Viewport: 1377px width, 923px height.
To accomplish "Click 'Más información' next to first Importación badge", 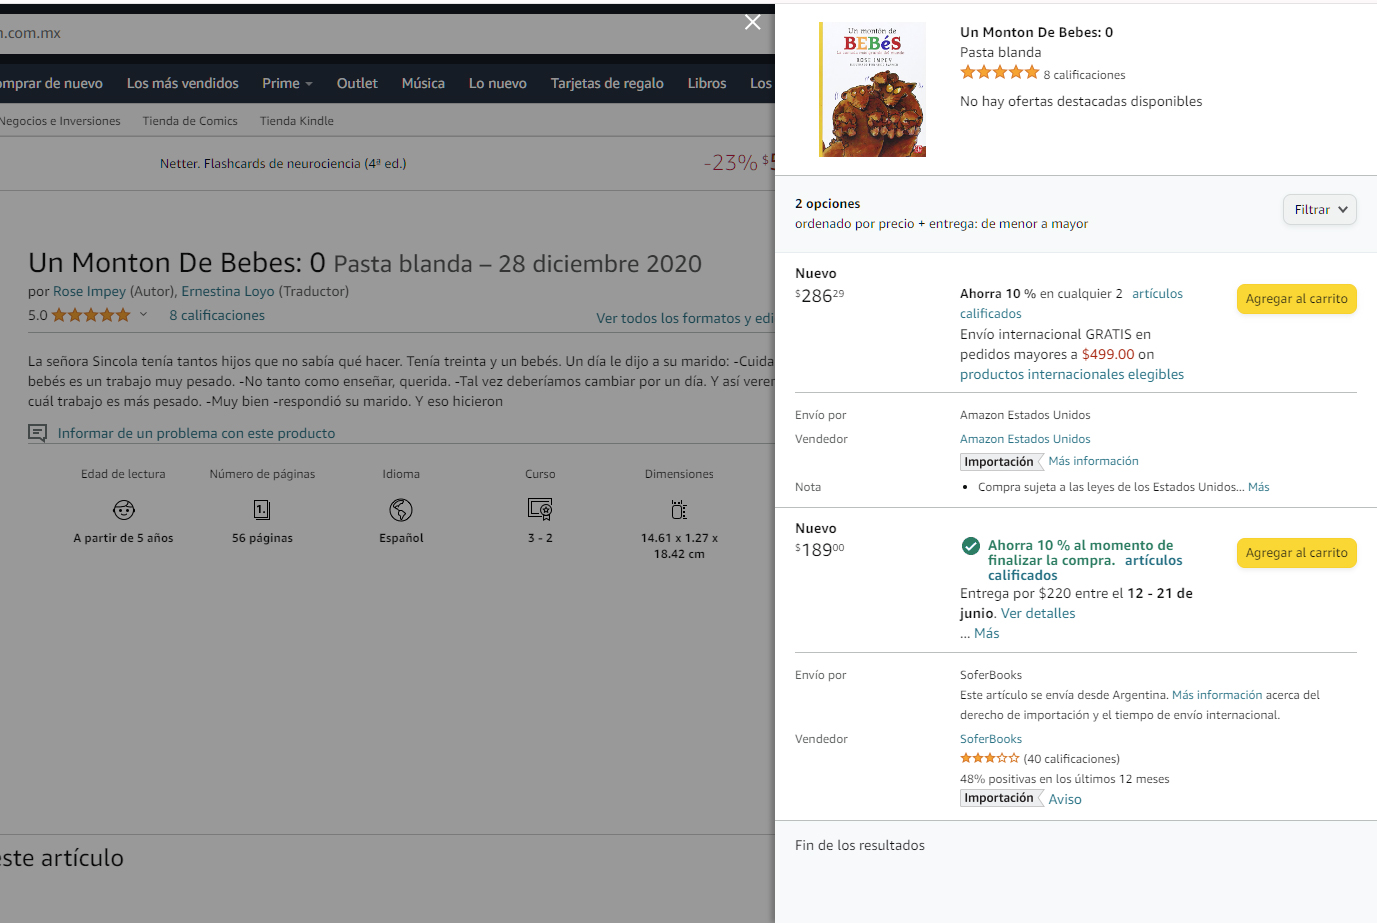I will point(1093,461).
